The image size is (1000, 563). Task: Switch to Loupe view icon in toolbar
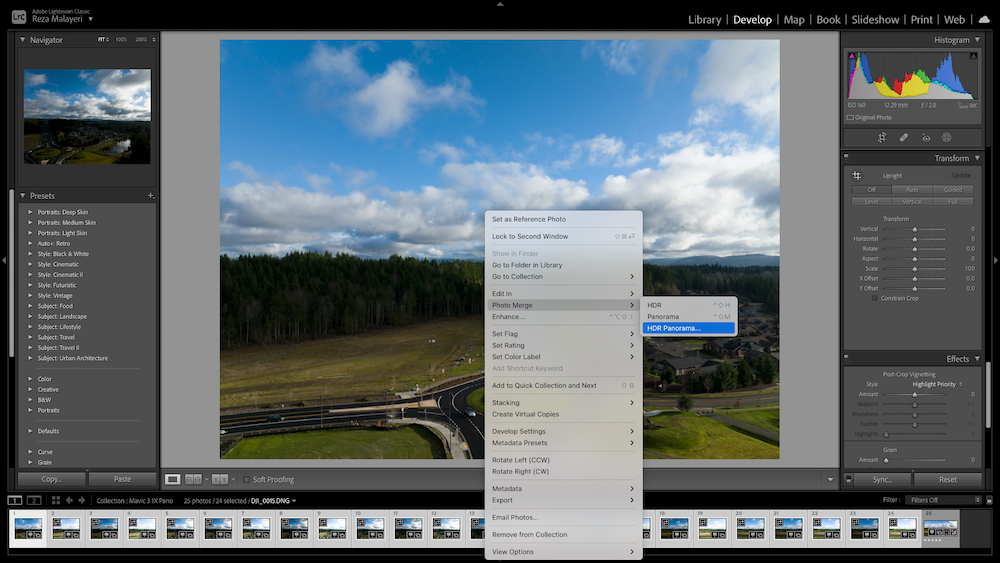coord(172,479)
